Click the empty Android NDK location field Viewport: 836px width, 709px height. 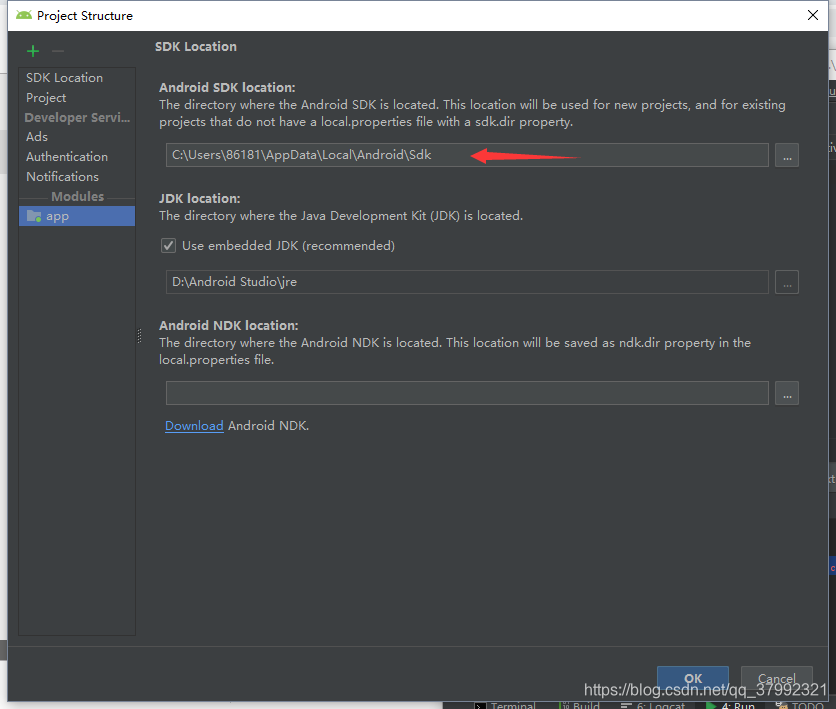coord(467,393)
